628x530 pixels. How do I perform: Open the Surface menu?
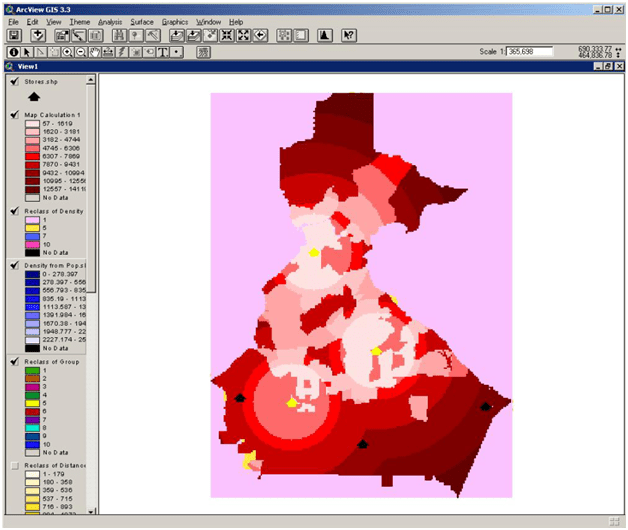(142, 21)
